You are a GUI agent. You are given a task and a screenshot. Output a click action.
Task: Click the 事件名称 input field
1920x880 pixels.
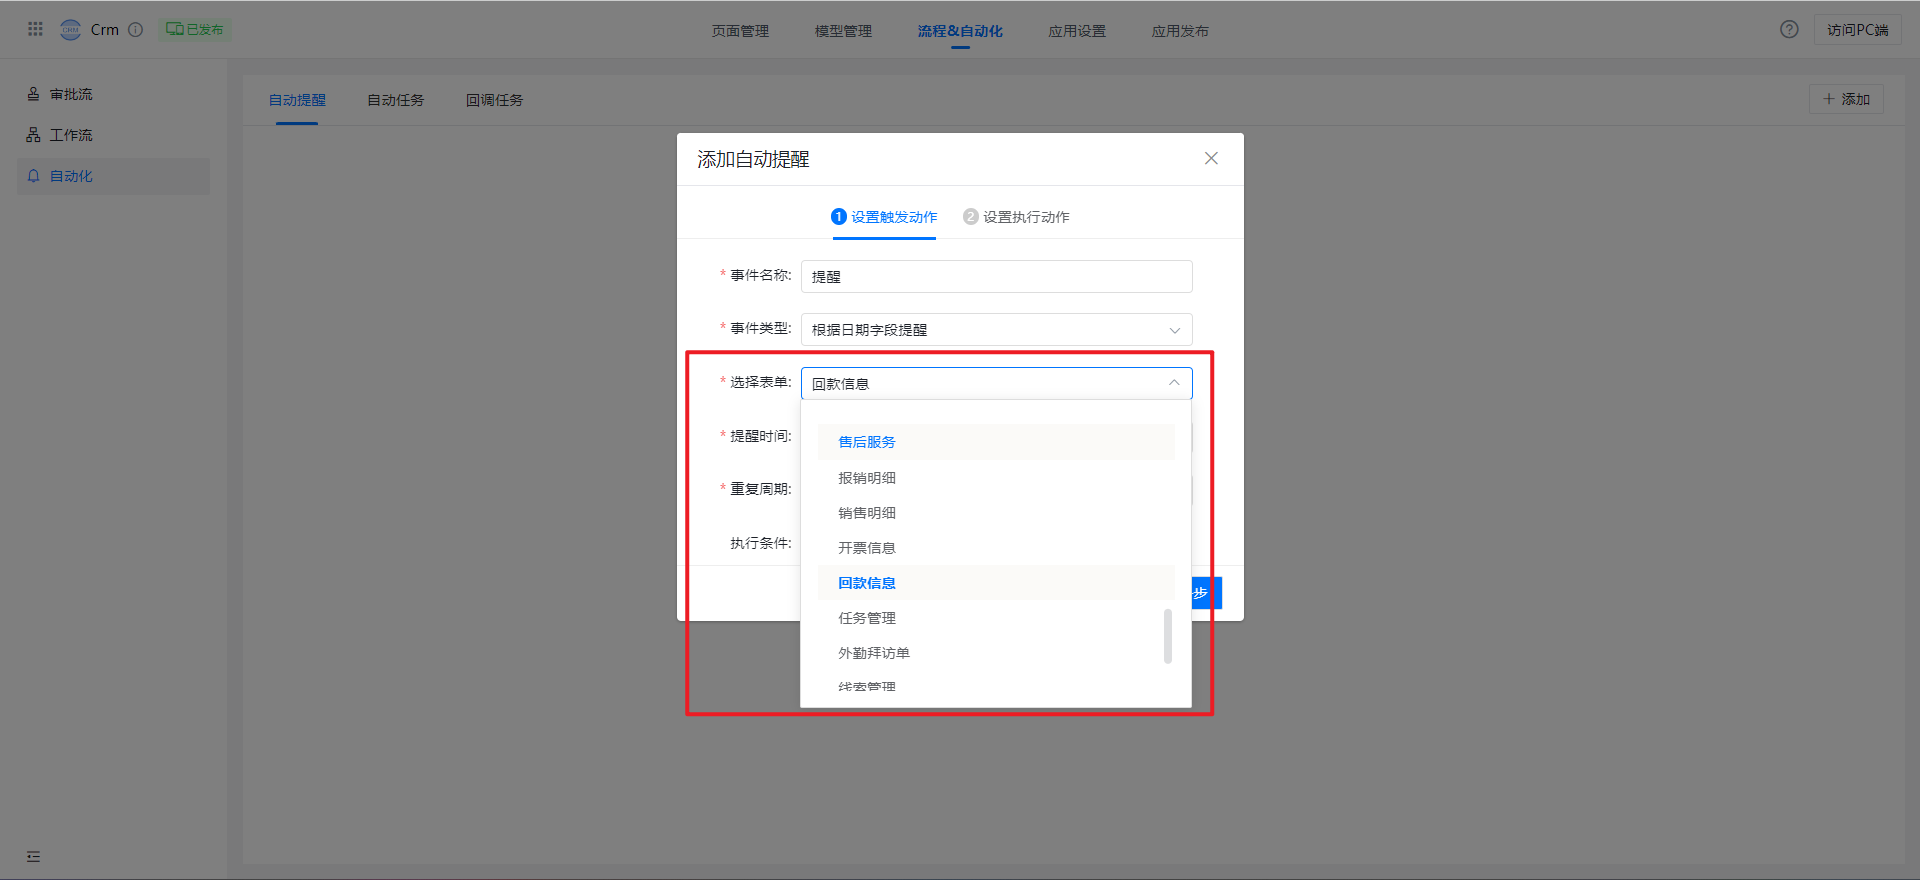point(996,276)
